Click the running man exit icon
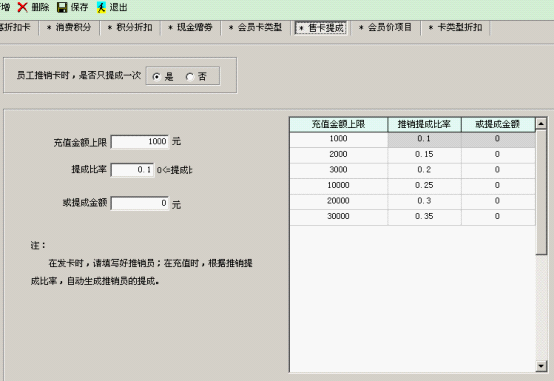Screen dimensions: 554x381 click(x=101, y=7)
